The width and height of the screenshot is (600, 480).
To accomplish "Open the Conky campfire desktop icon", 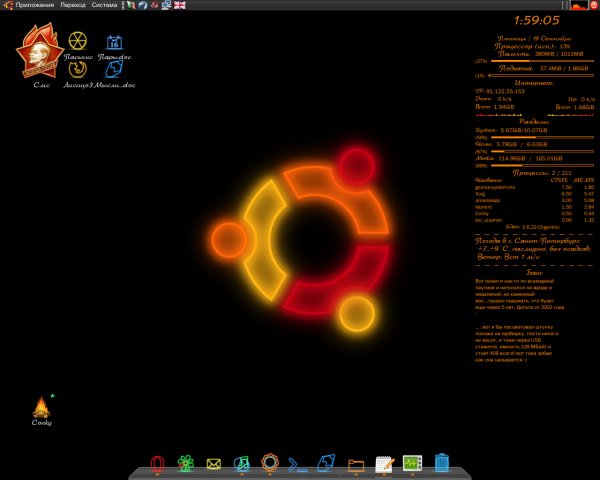I will click(x=41, y=406).
